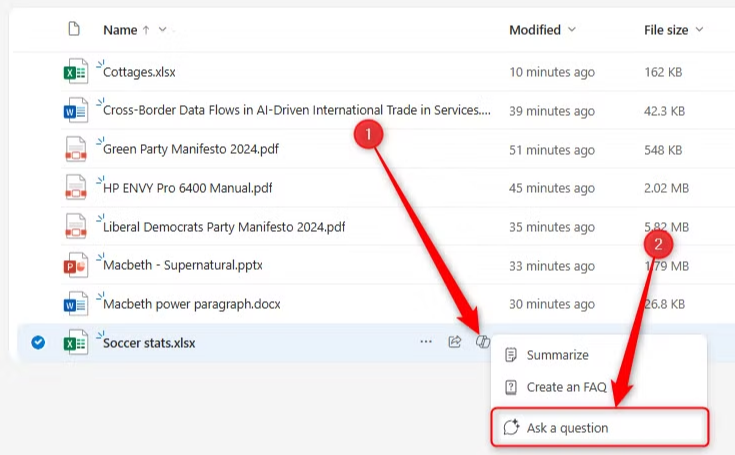Click the PDF icon for Green Party Manifesto 2024.pdf
The height and width of the screenshot is (455, 735).
point(75,149)
